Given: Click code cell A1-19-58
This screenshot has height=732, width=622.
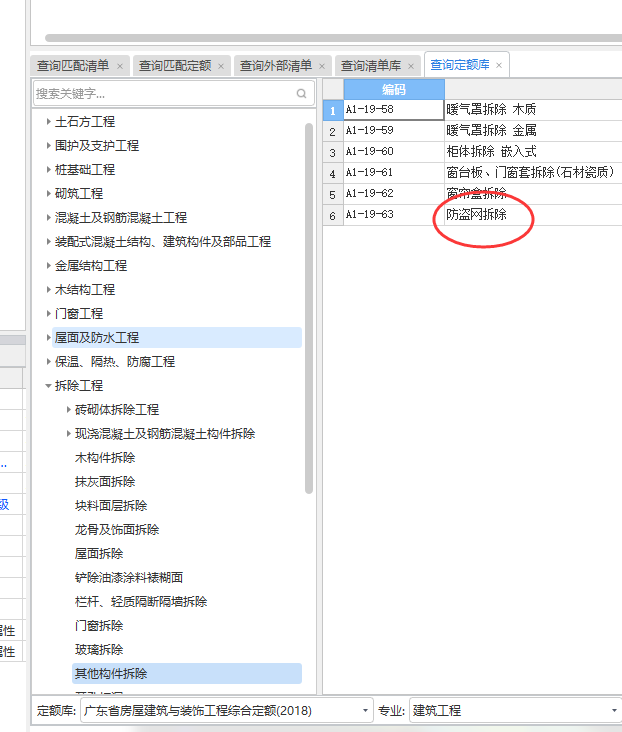Looking at the screenshot, I should point(394,110).
